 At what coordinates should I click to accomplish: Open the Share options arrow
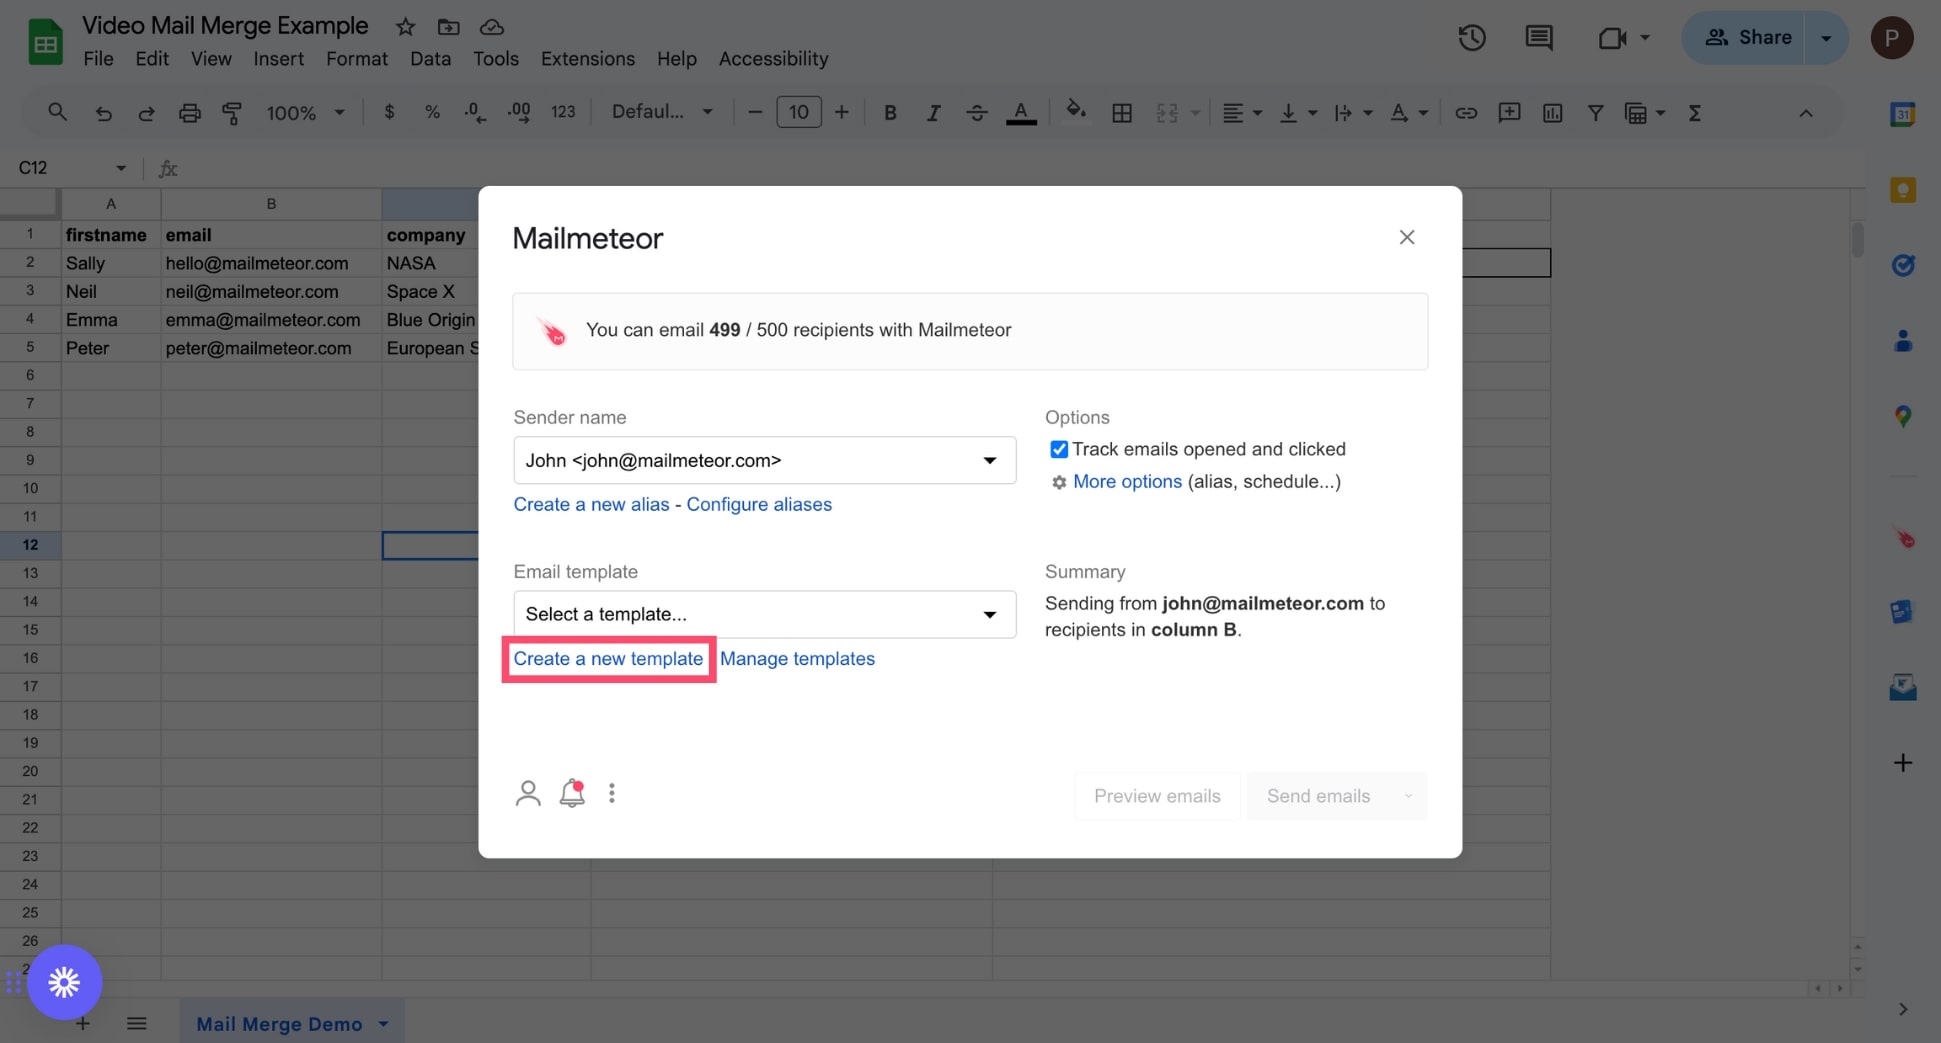[1826, 38]
